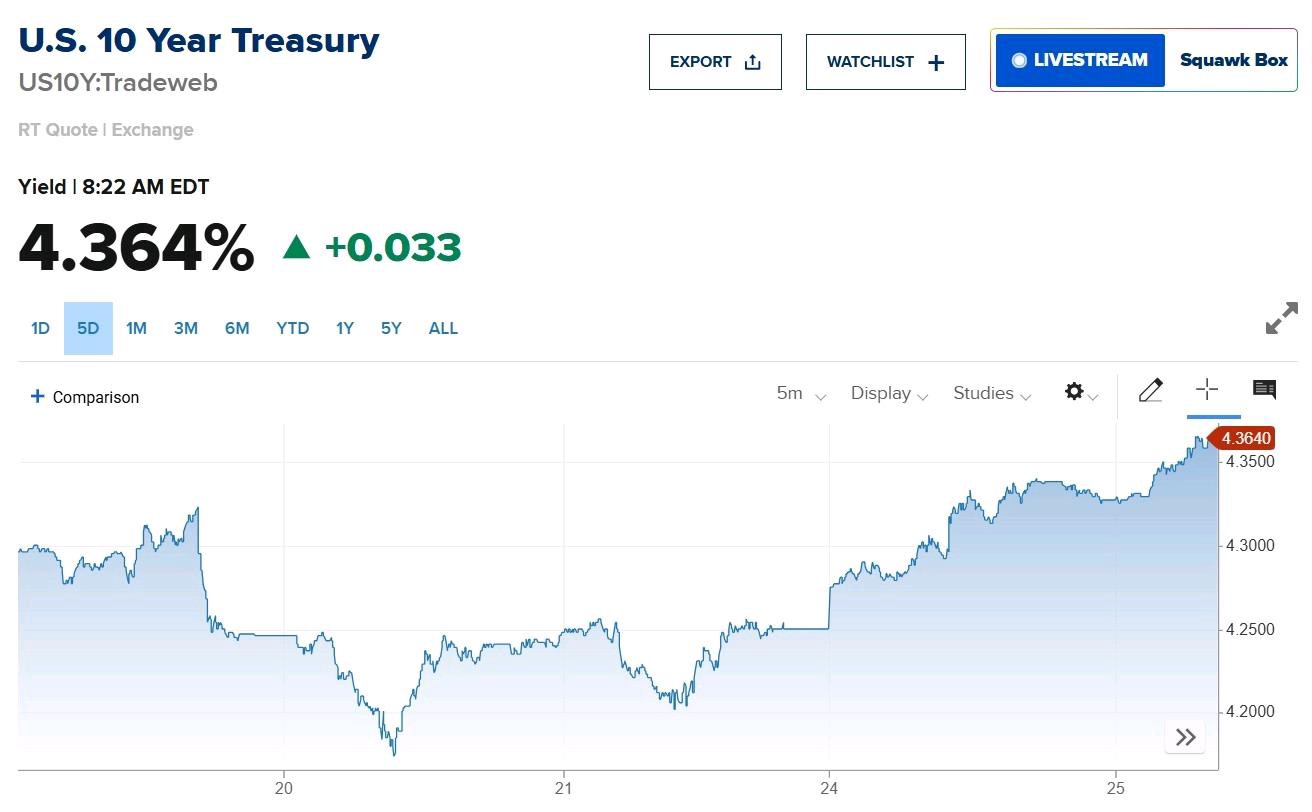Select the pencil drawing tool icon

[x=1150, y=390]
